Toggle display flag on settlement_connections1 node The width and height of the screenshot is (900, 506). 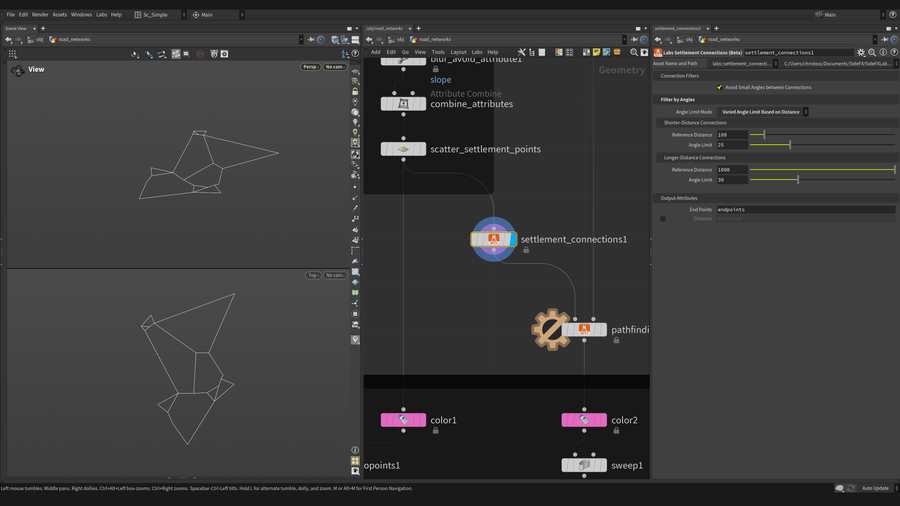click(512, 239)
